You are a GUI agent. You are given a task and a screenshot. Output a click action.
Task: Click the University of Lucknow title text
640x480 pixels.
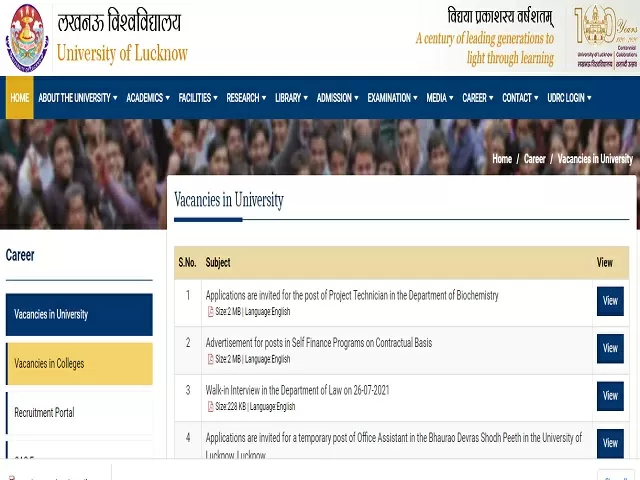point(122,53)
